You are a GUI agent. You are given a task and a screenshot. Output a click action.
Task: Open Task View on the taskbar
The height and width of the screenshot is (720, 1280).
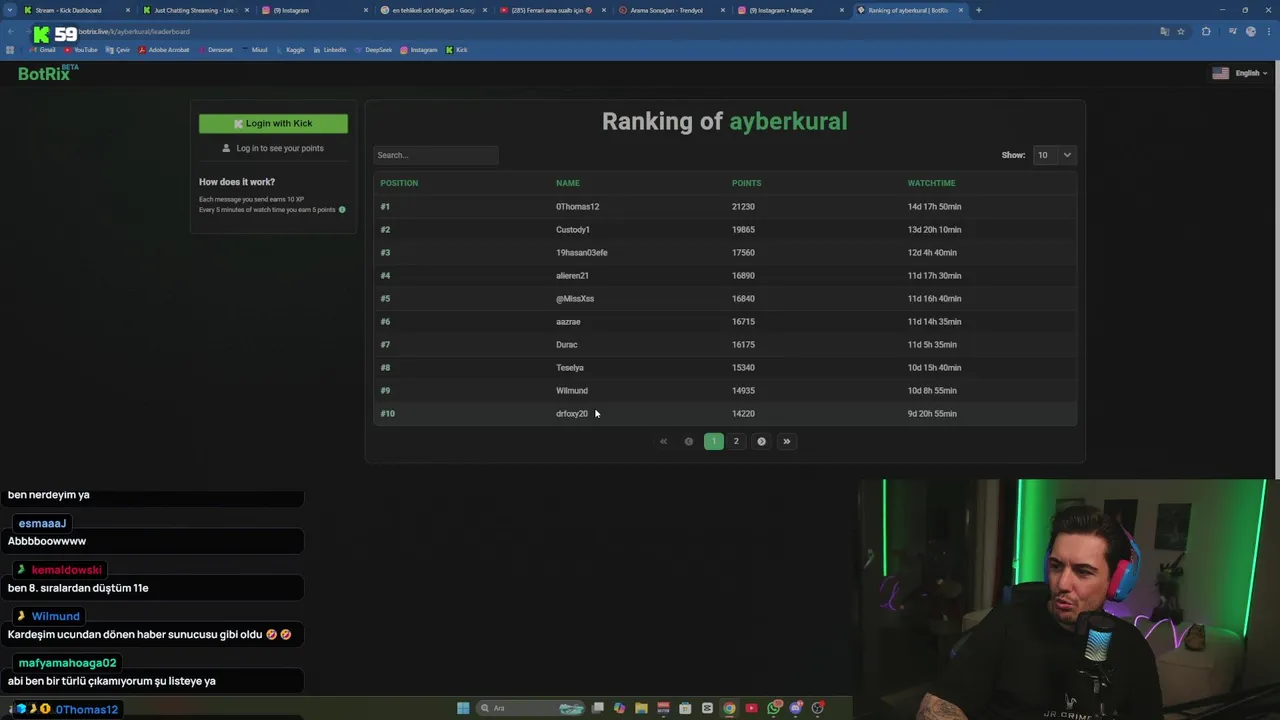[x=598, y=708]
